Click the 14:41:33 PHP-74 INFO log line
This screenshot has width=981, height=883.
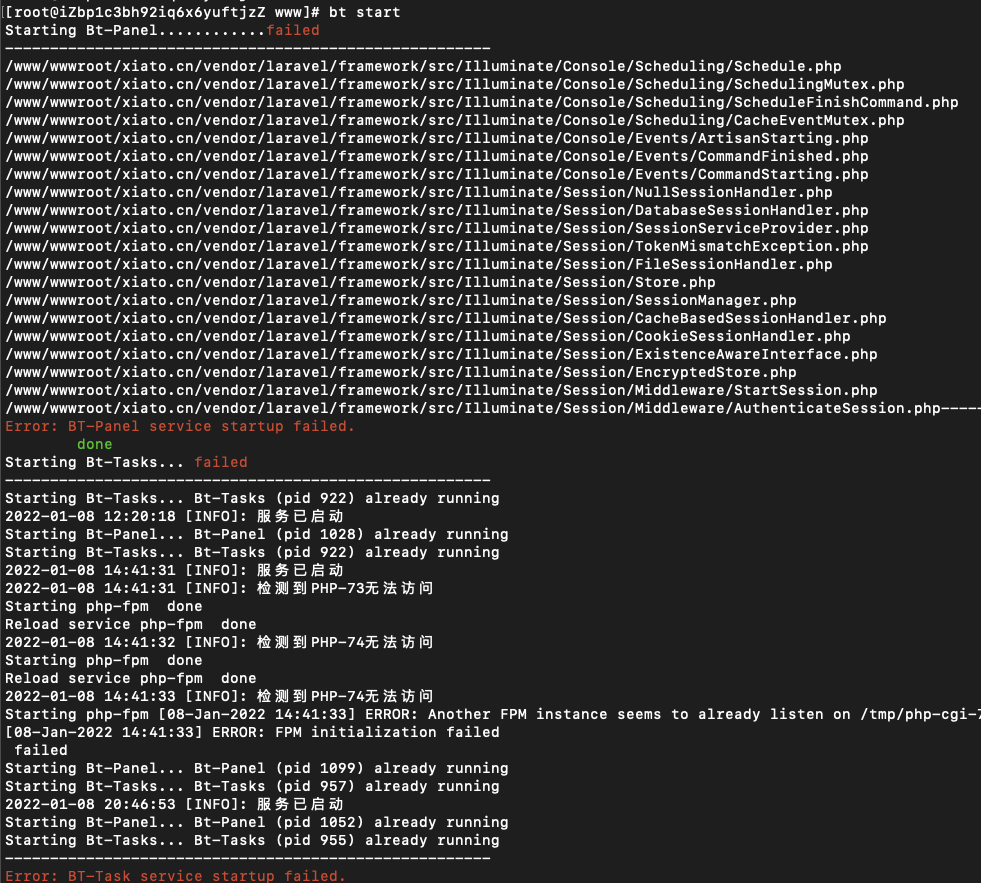pyautogui.click(x=220, y=697)
